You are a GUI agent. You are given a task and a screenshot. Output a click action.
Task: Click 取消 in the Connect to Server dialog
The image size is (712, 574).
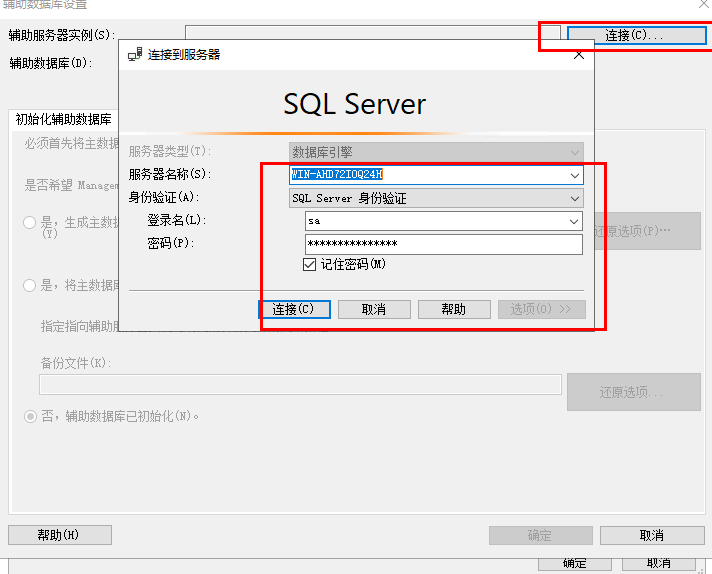[374, 309]
